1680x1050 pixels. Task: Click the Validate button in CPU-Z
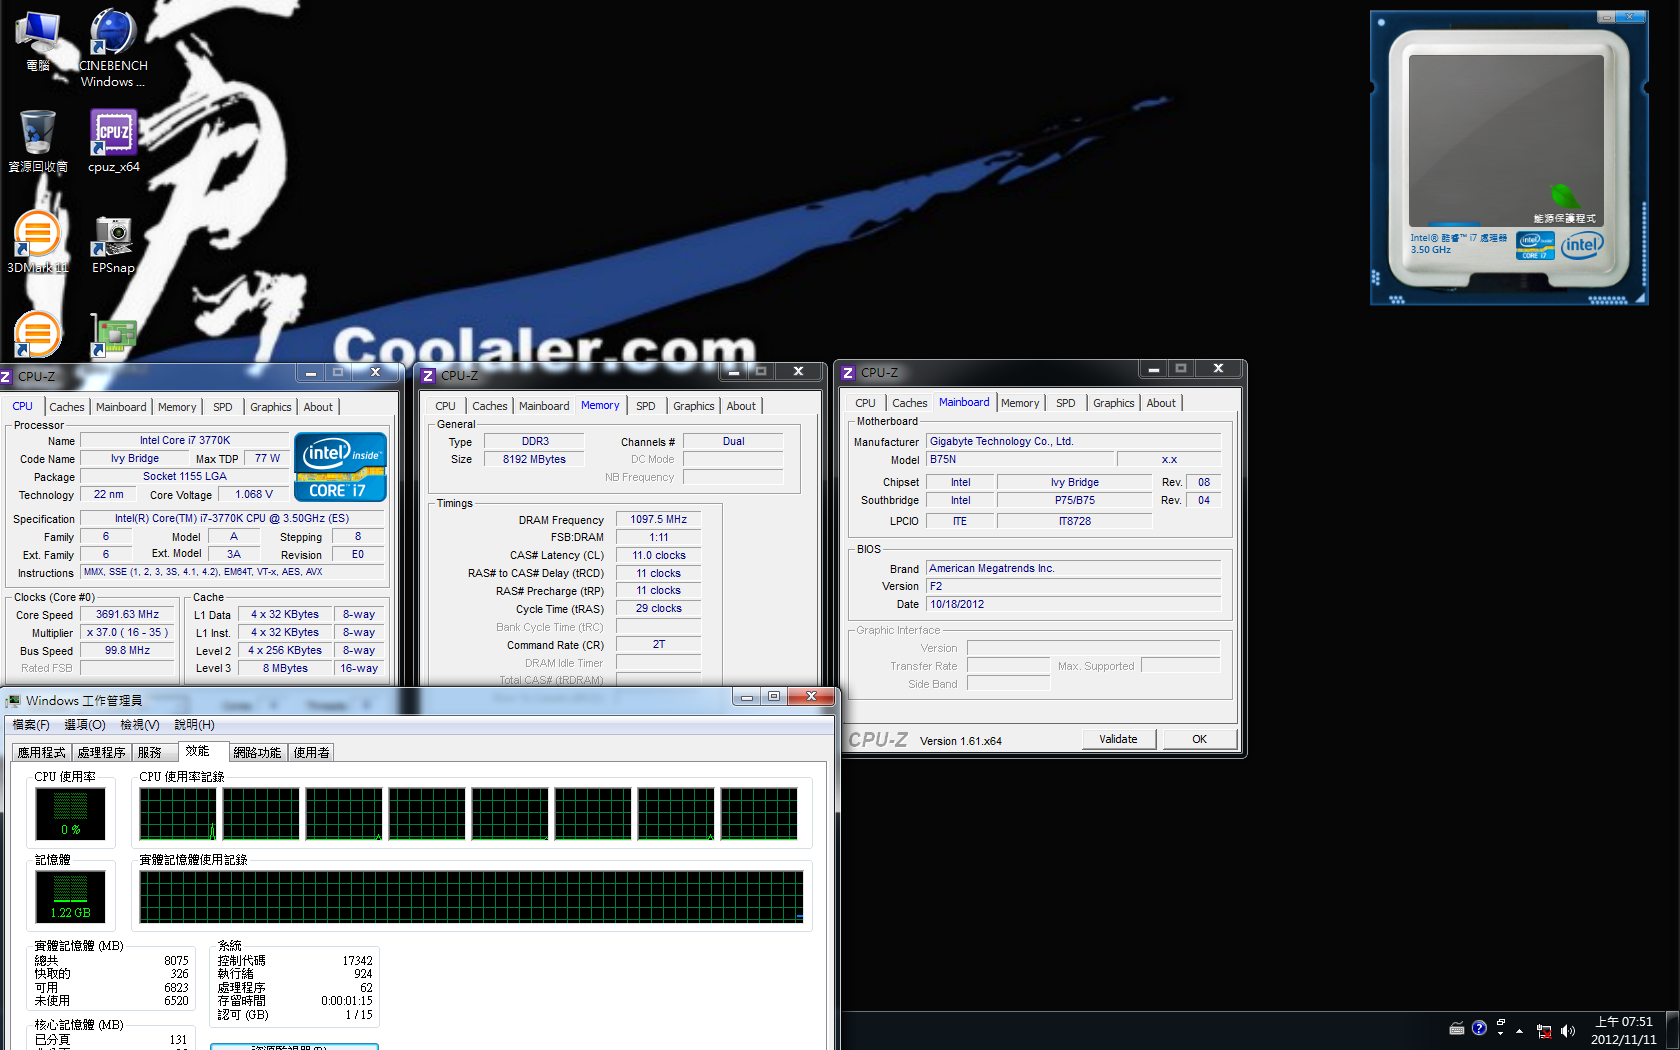[x=1119, y=739]
